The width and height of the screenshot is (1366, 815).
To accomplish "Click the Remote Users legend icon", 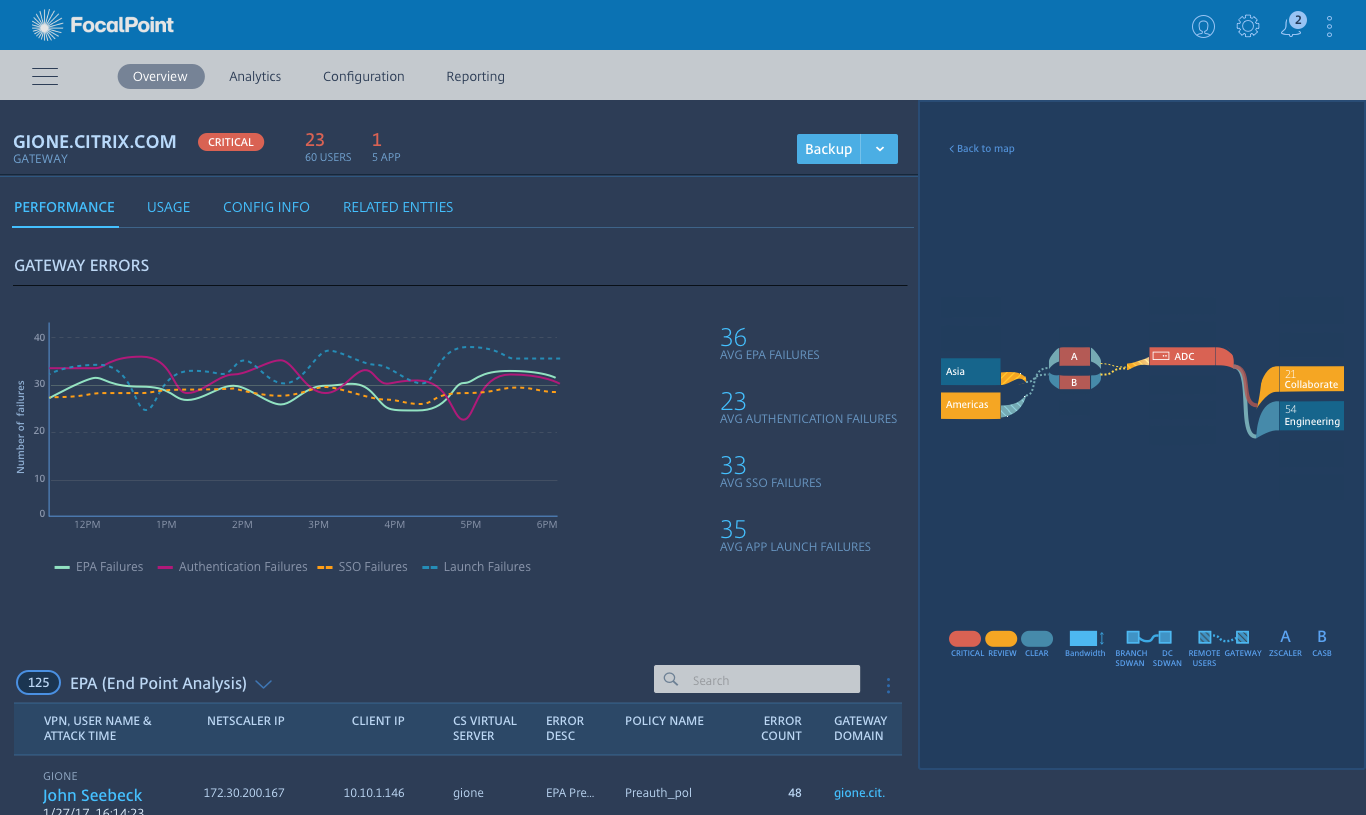I will [1205, 637].
